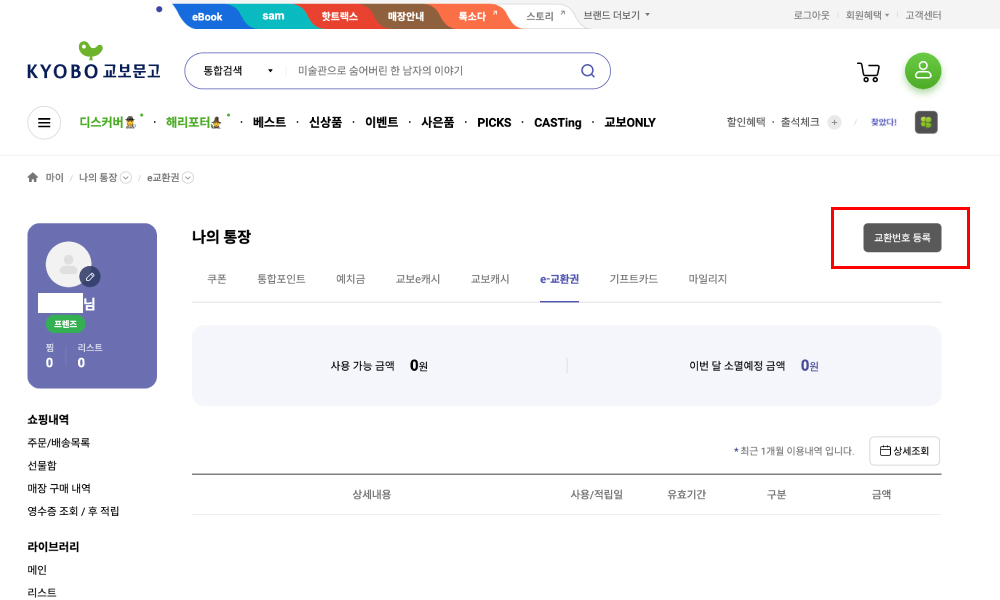
Task: Open the shopping cart icon
Action: (x=869, y=71)
